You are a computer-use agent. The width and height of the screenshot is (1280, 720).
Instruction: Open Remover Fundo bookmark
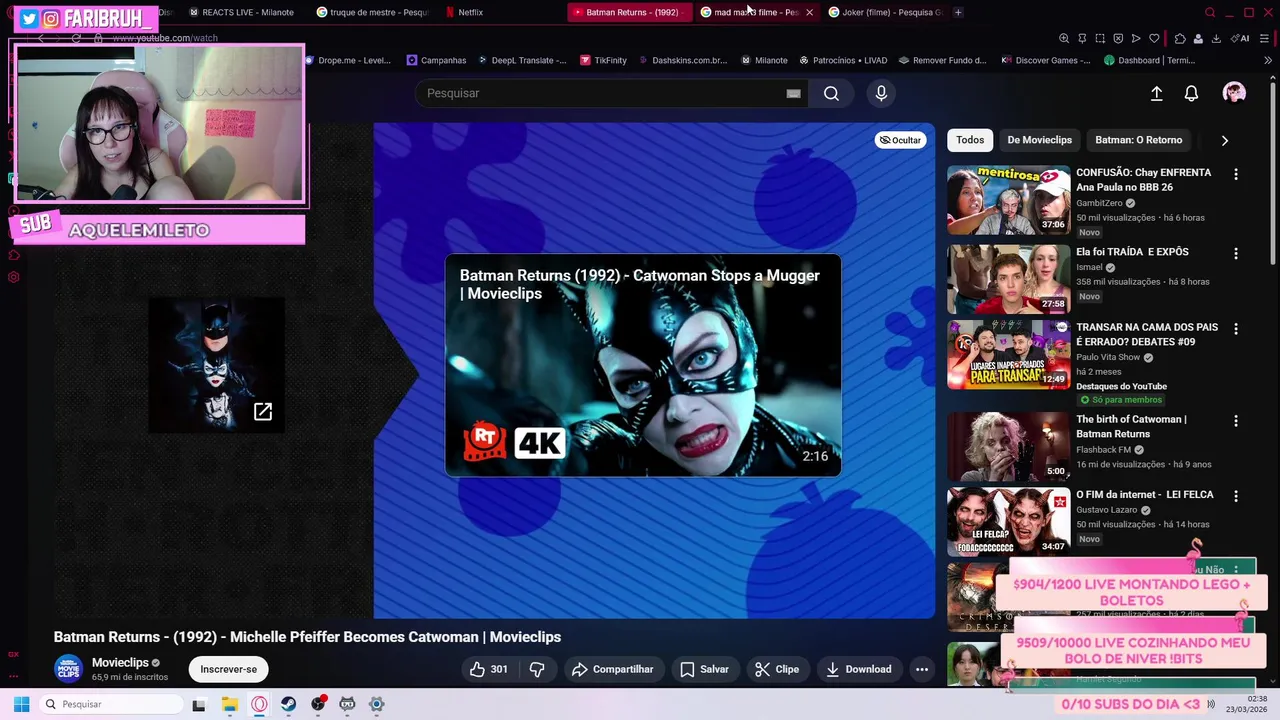pyautogui.click(x=942, y=60)
